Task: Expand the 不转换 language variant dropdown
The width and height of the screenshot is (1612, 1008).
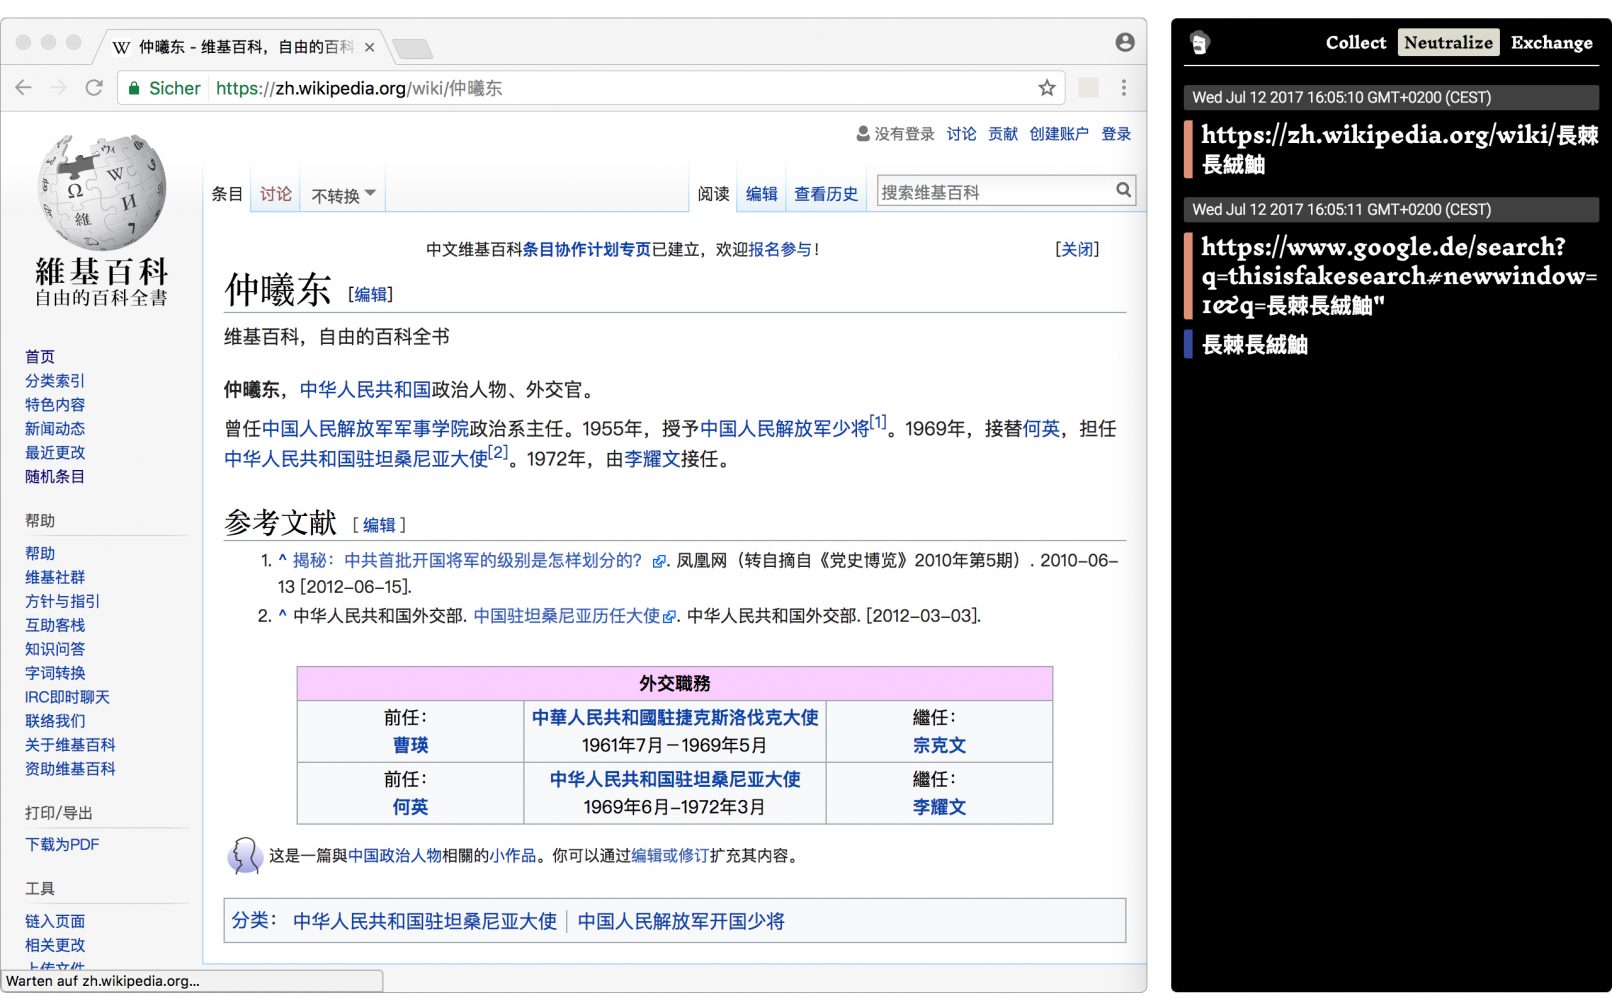Action: click(x=343, y=195)
